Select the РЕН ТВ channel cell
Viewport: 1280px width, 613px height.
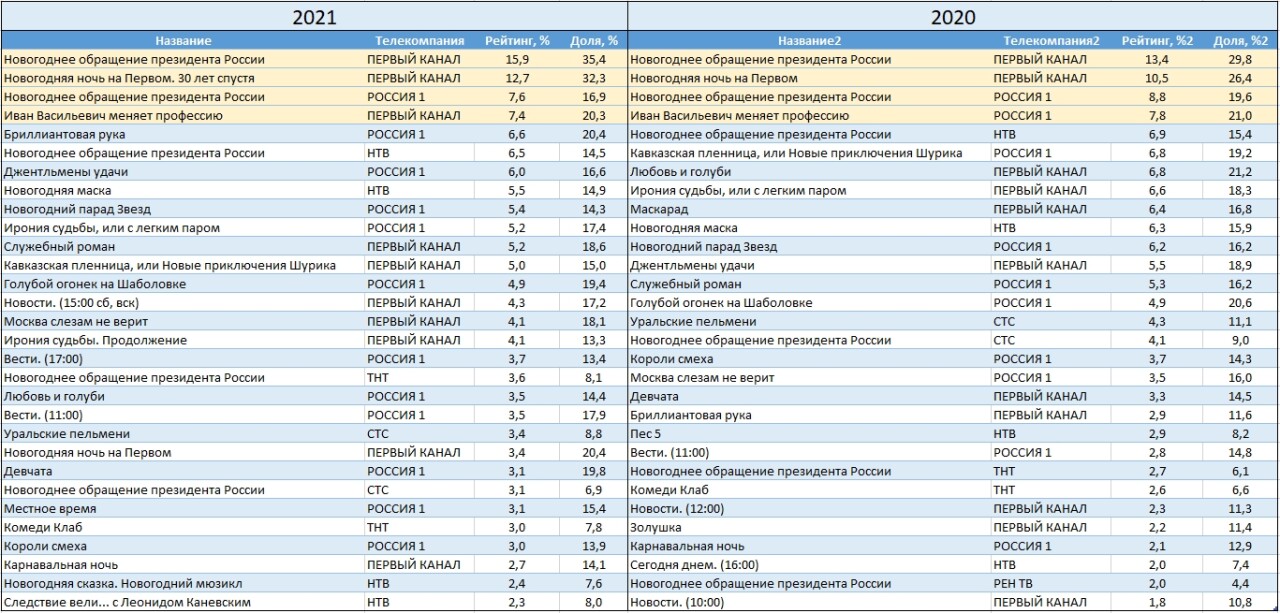point(1017,584)
